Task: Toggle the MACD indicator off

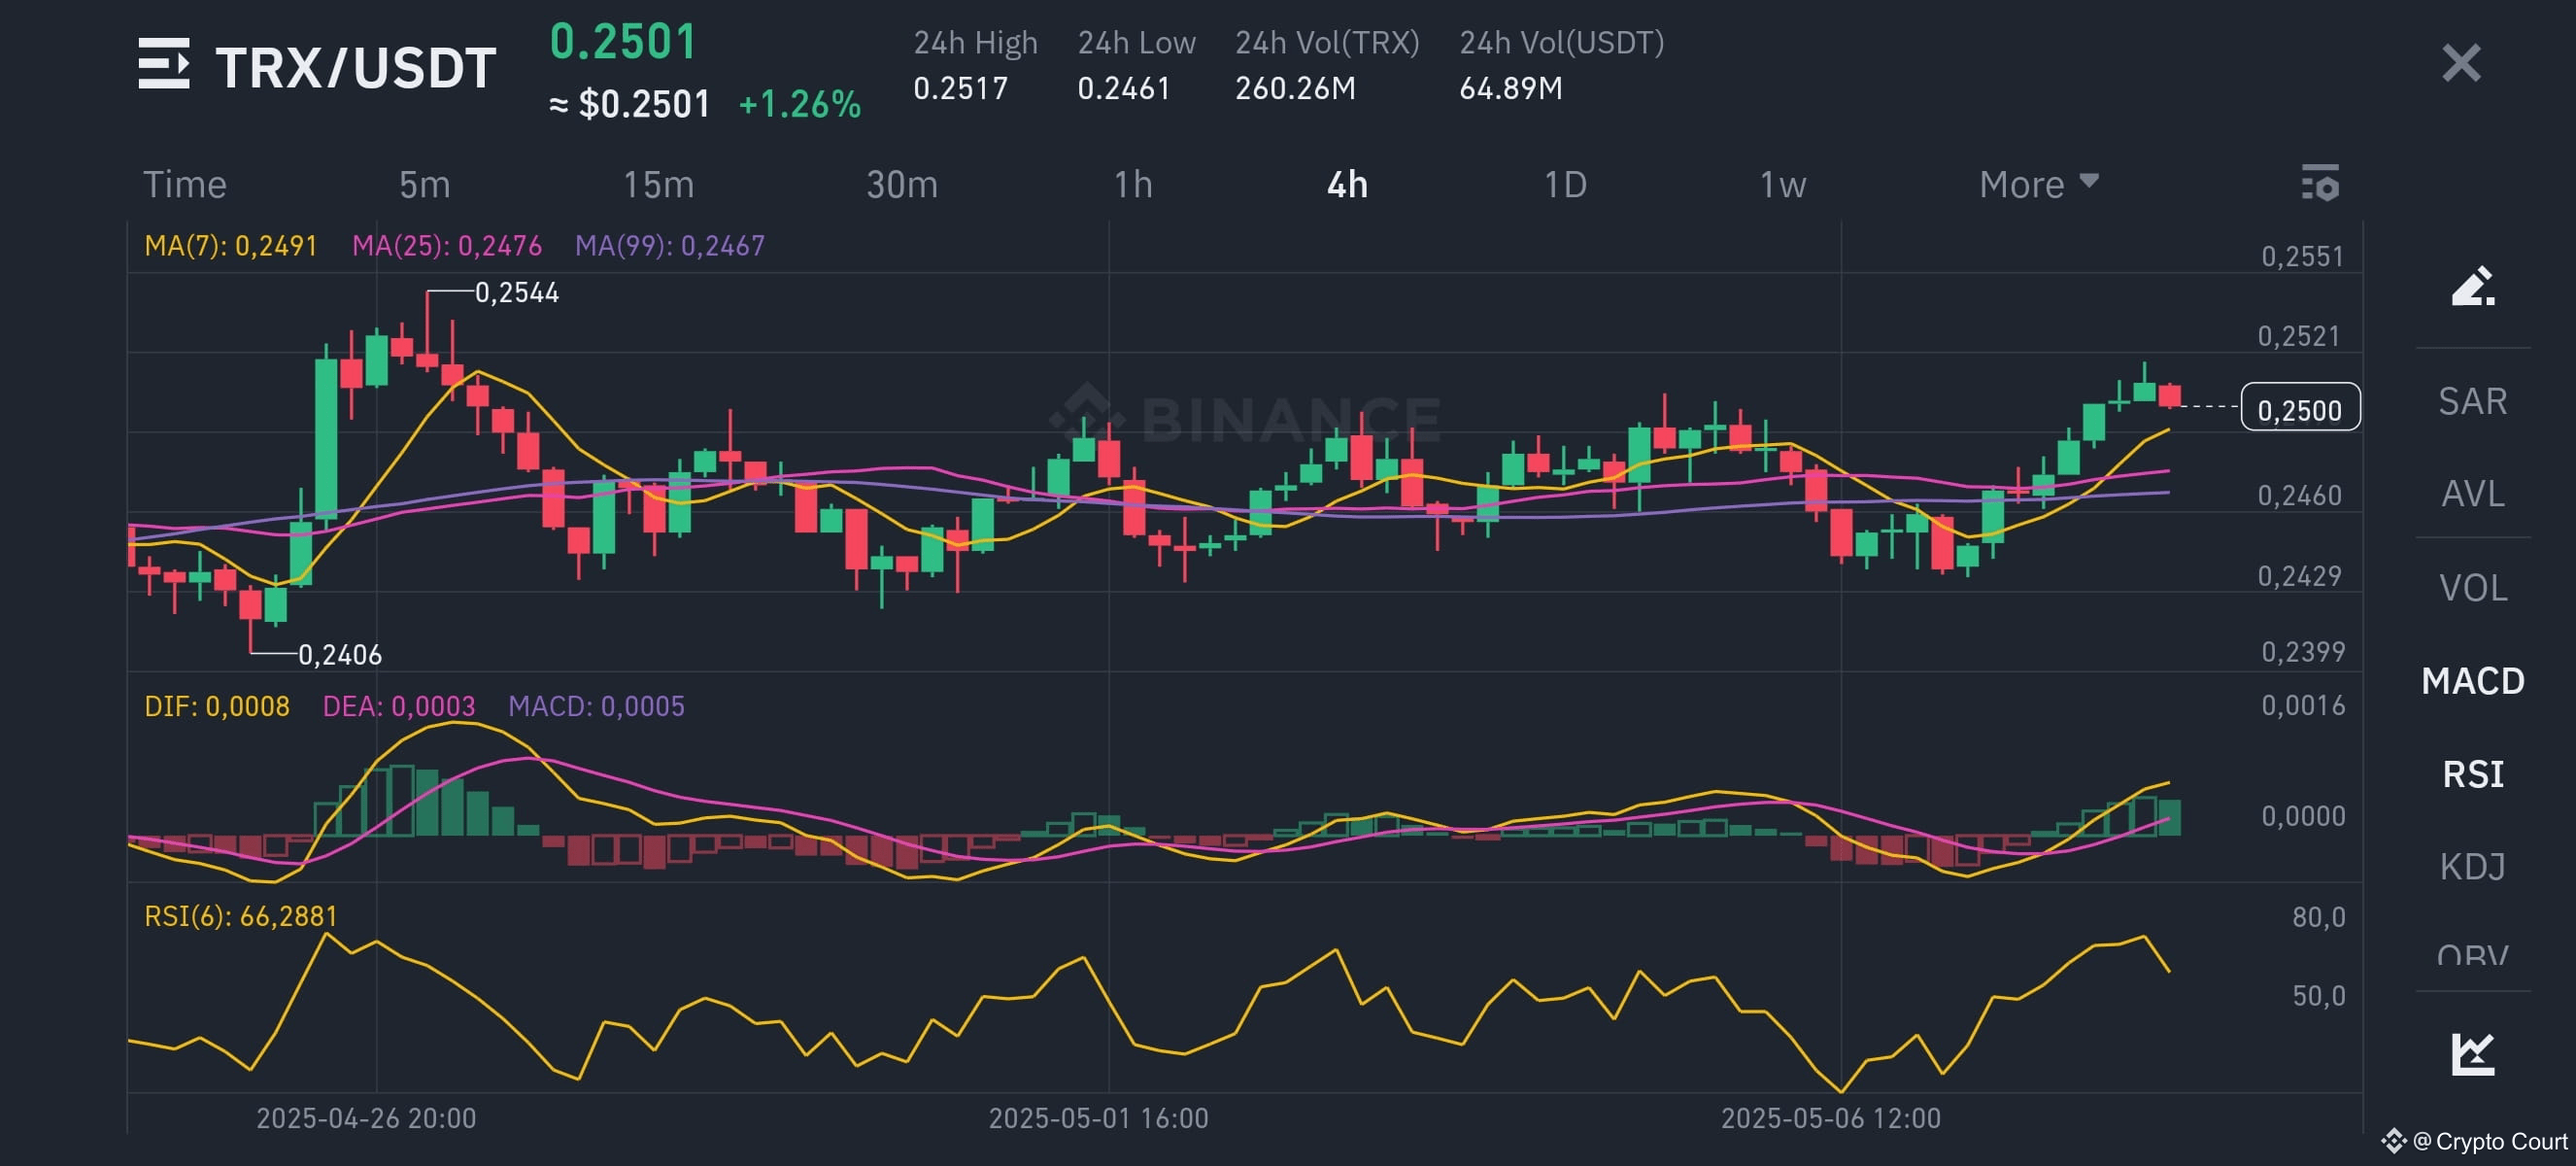Action: pos(2472,681)
